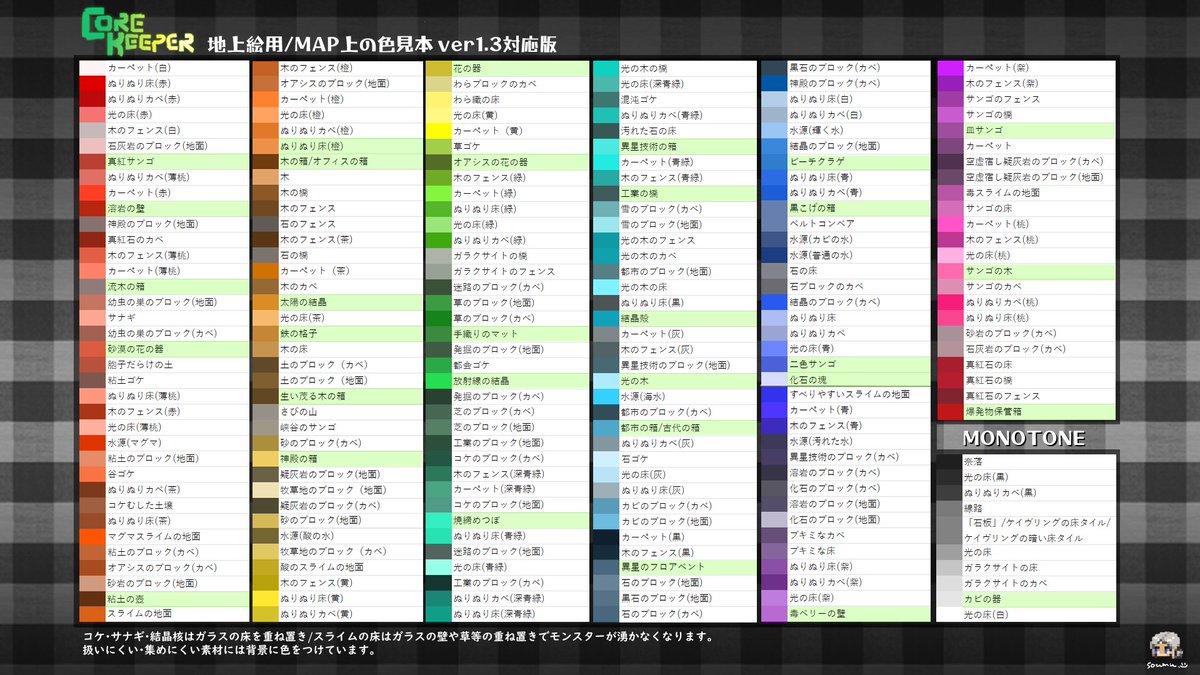Click the title 地上絵用/MAP上の色見本 ver1.3対応版
The height and width of the screenshot is (675, 1200).
(x=381, y=44)
